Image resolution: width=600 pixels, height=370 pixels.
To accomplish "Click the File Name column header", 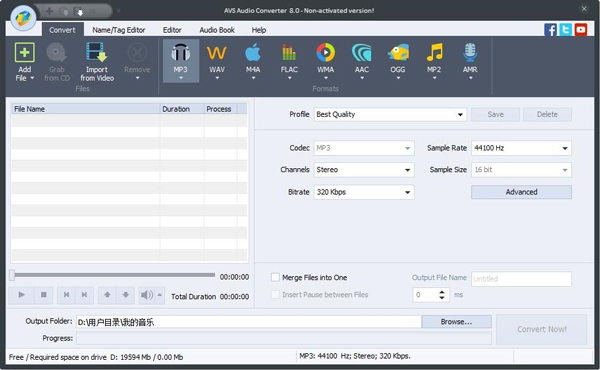I will pos(86,109).
